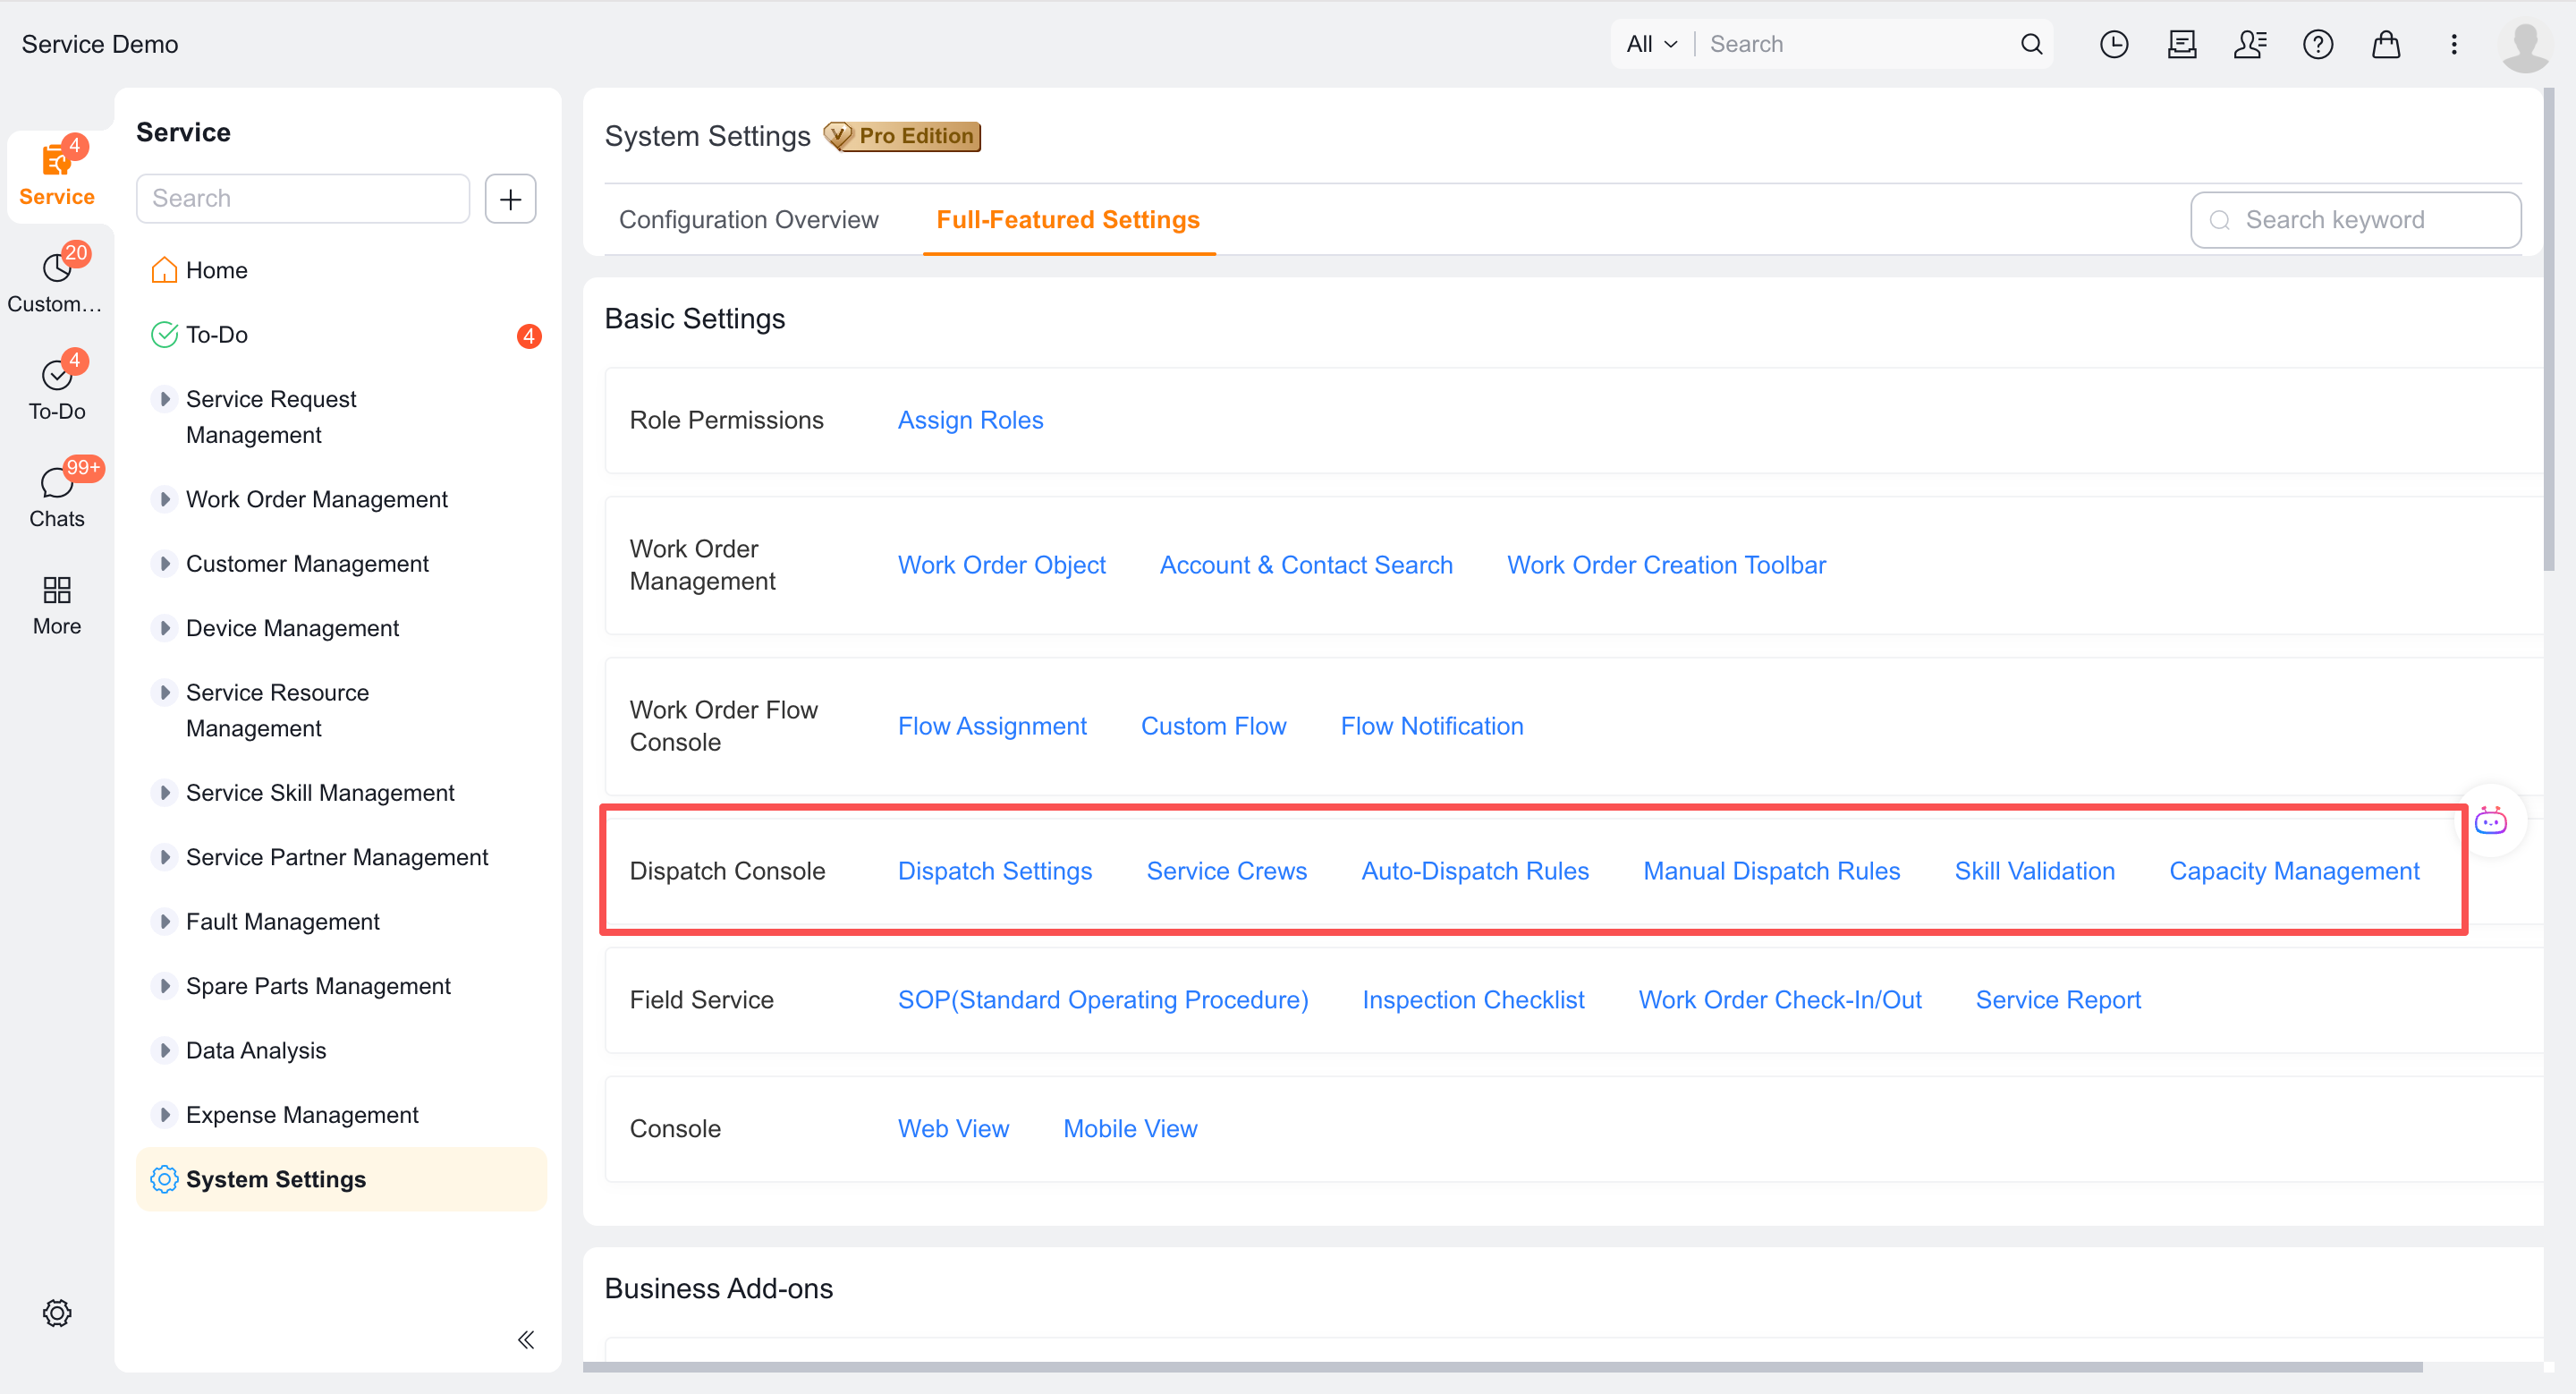
Task: Open the Chats icon with 99+ badge
Action: point(56,495)
